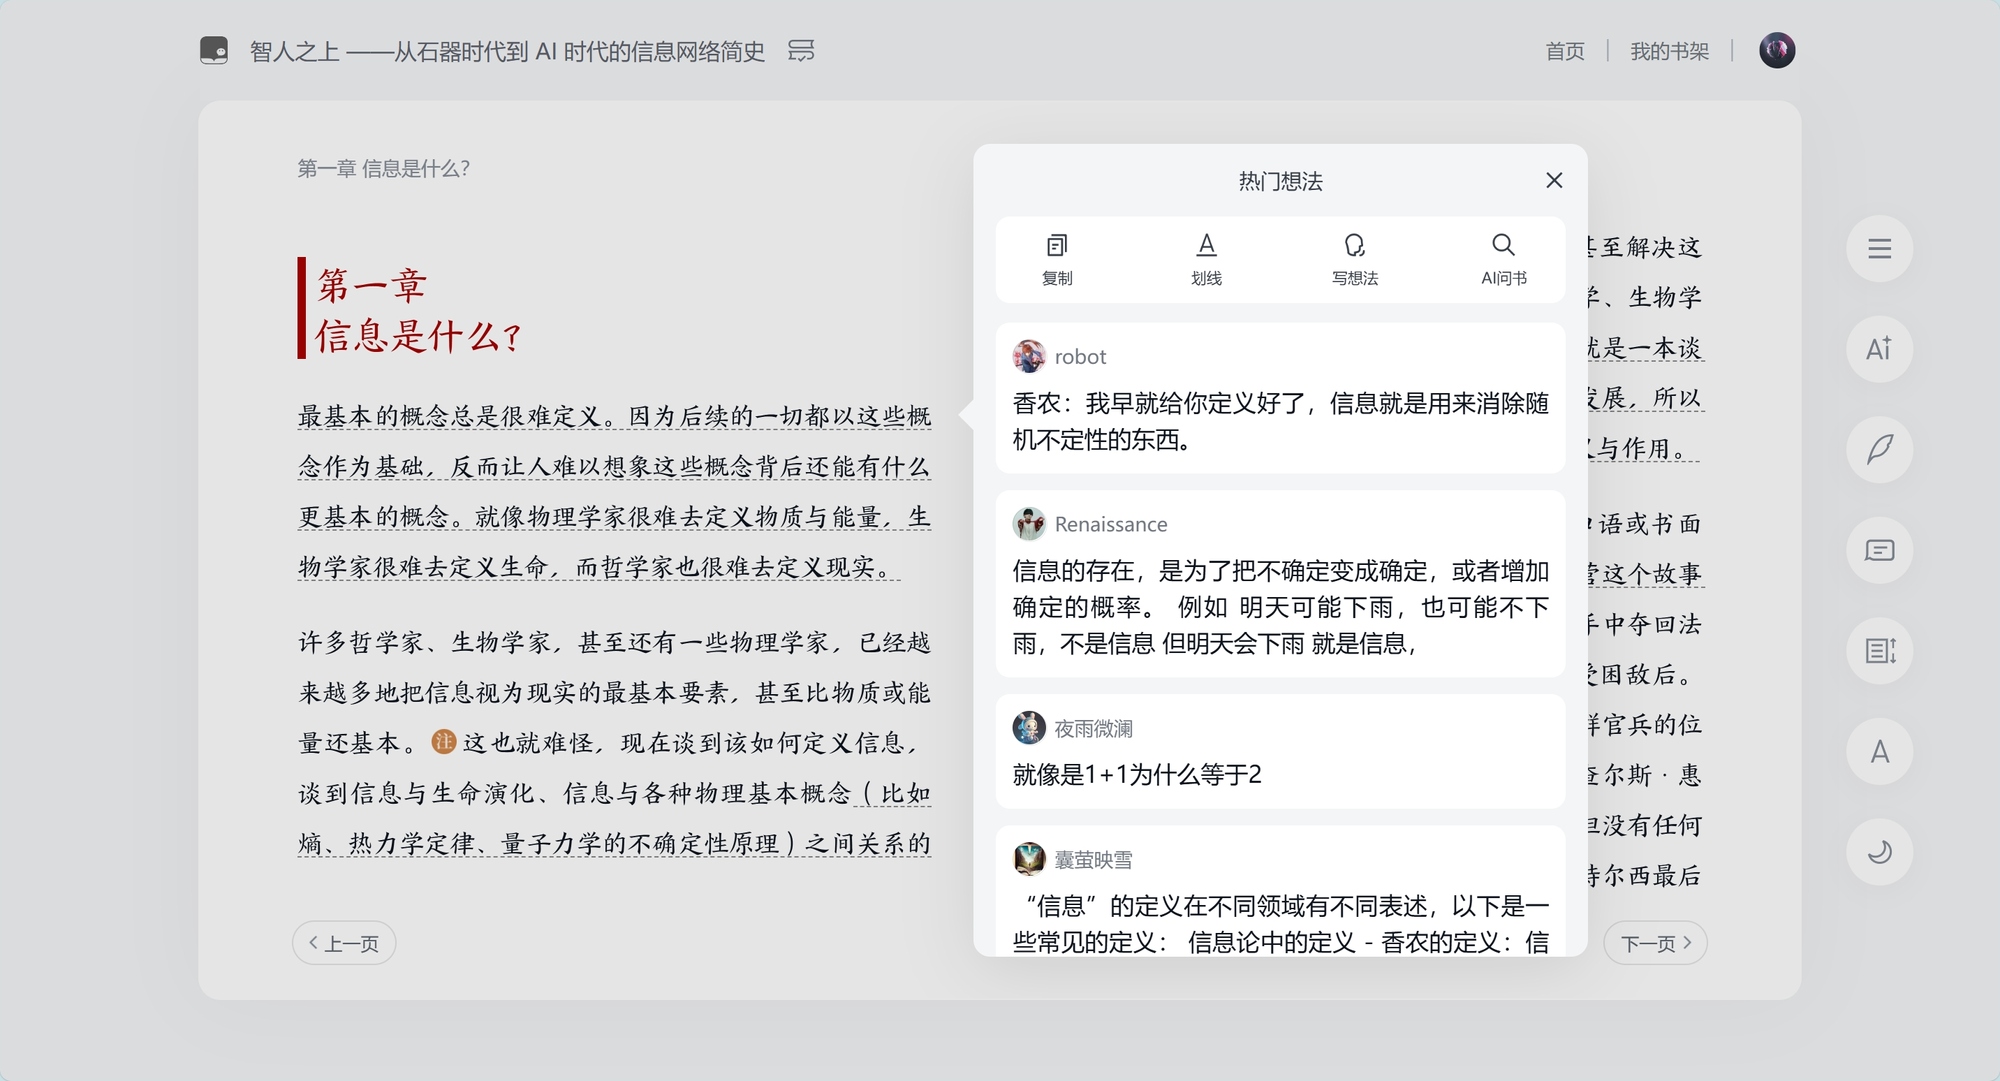Open font settings letter A icon

1879,751
